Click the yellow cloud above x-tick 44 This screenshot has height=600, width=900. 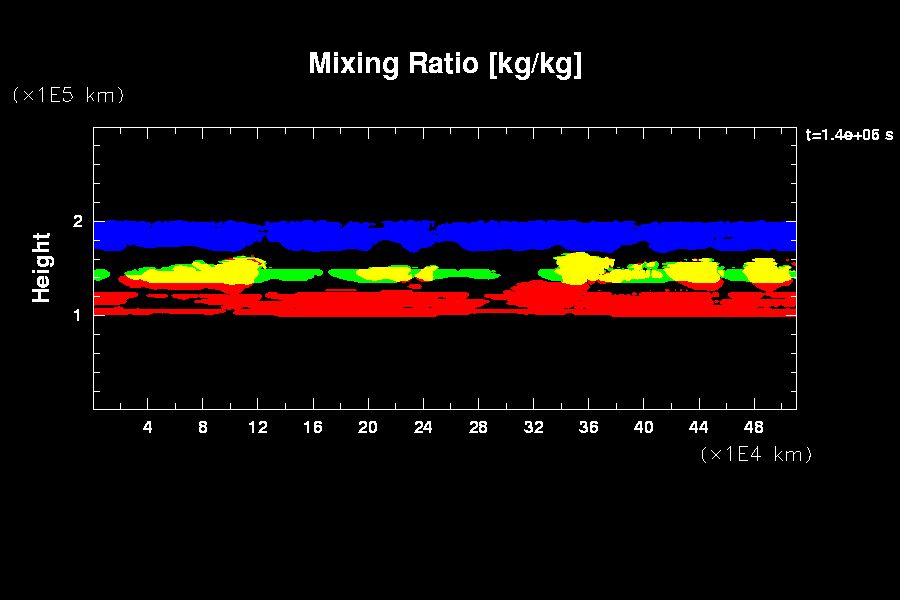point(695,271)
